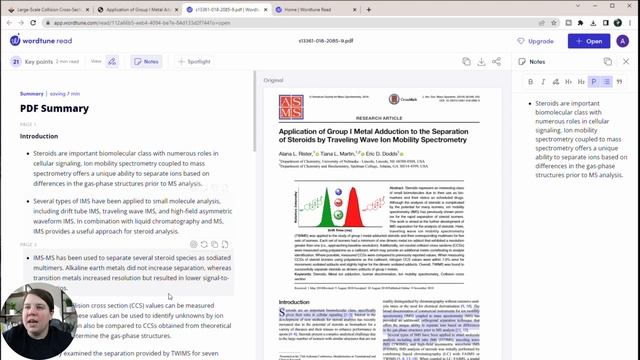Image resolution: width=640 pixels, height=360 pixels.
Task: Click the share page icon in address bar
Action: (542, 23)
